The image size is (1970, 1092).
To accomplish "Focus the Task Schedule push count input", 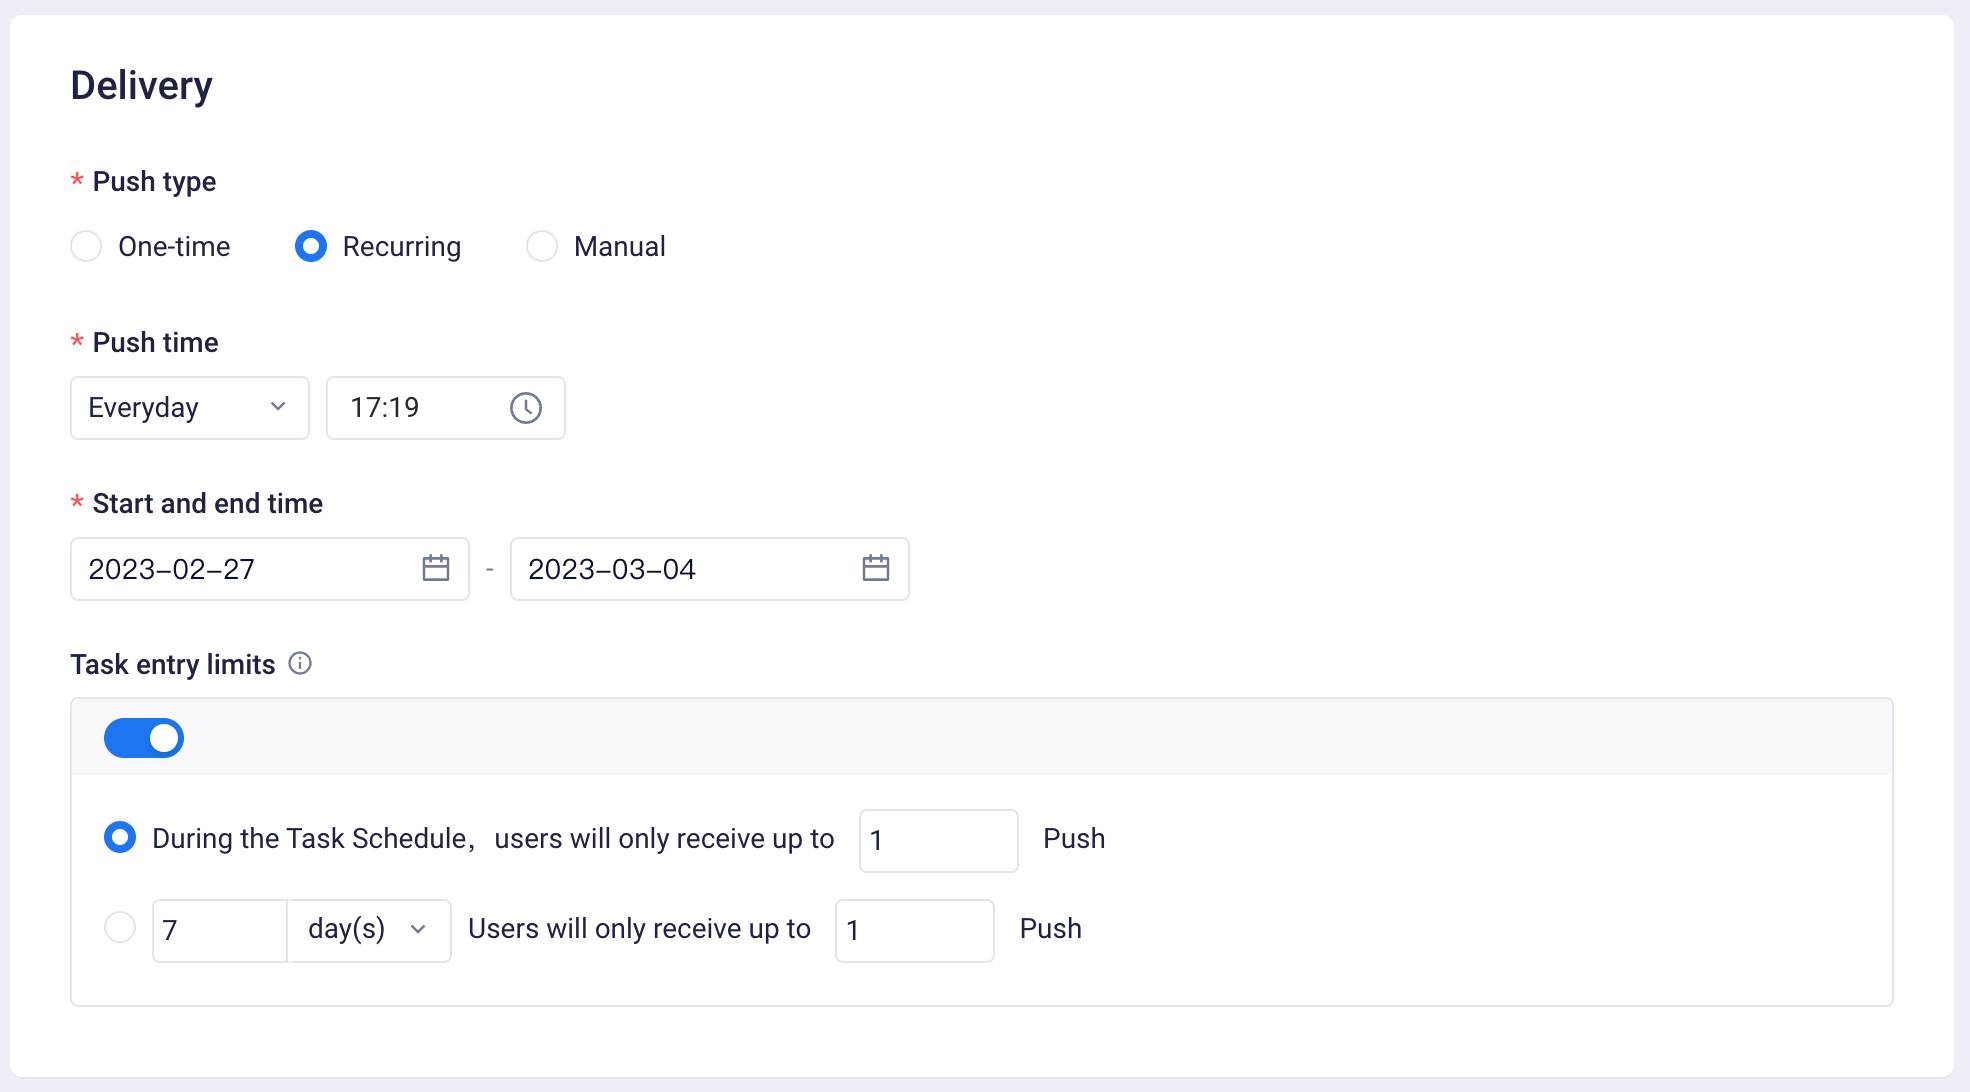I will [938, 840].
